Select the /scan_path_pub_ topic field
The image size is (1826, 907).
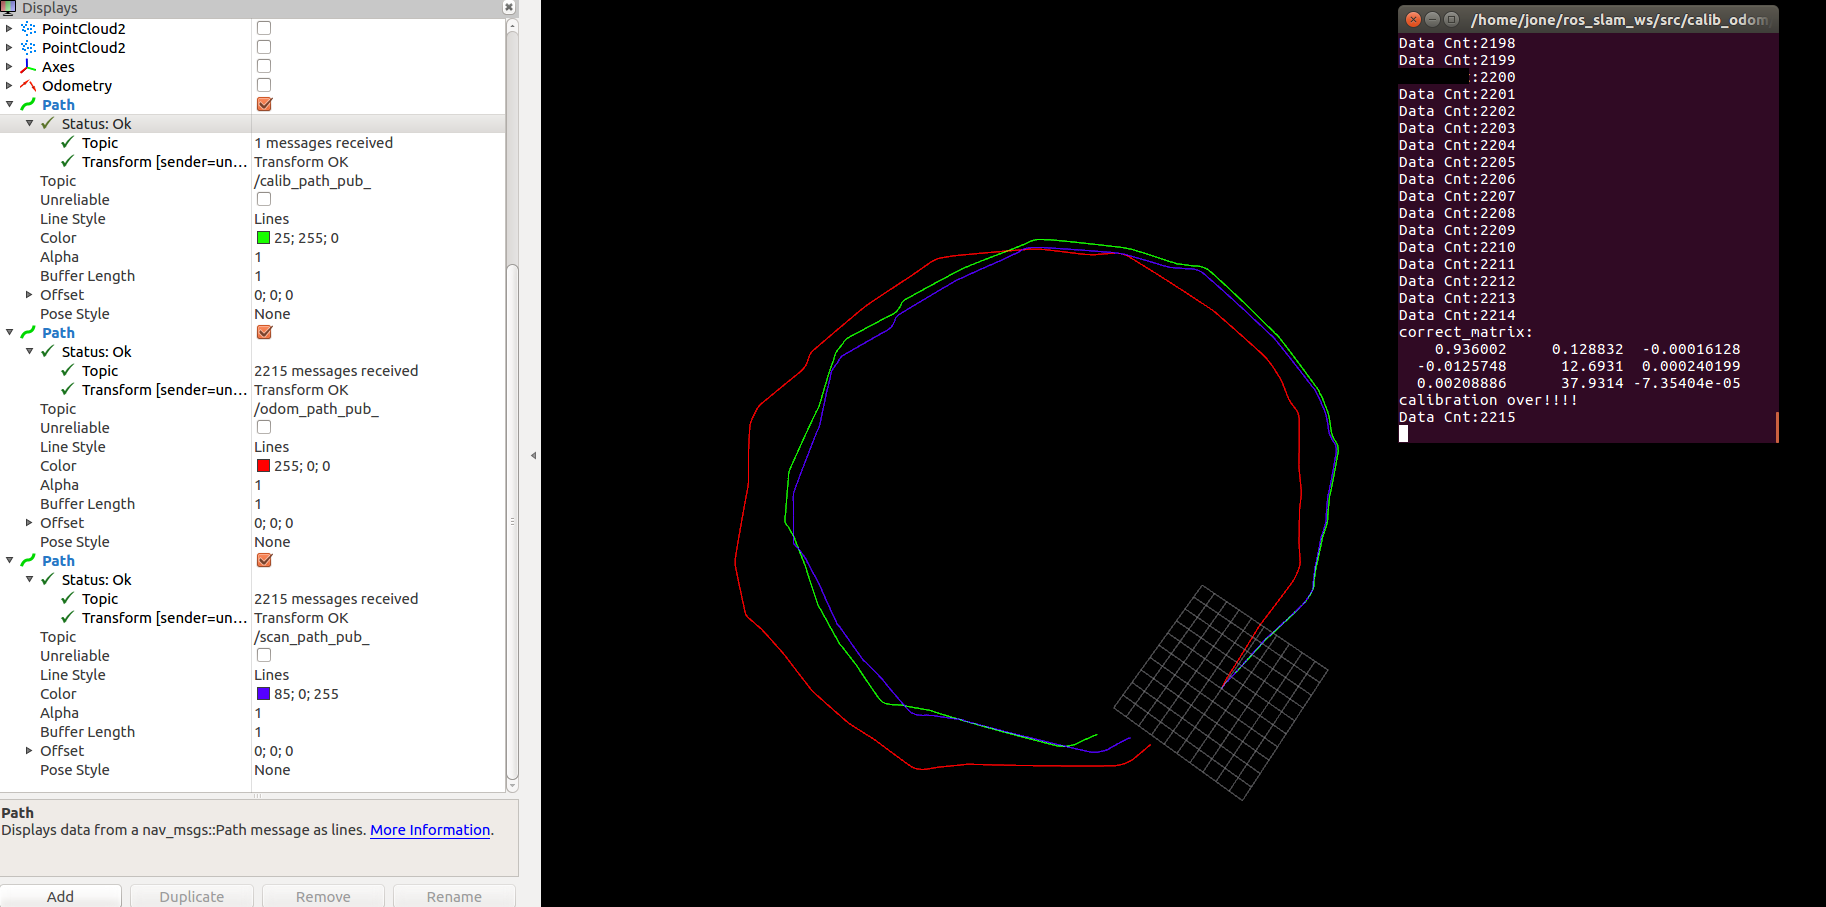(x=378, y=637)
